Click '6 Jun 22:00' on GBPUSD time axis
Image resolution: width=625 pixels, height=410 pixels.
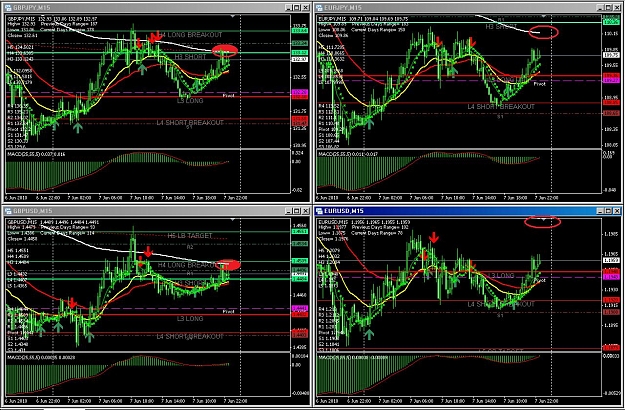pos(49,401)
